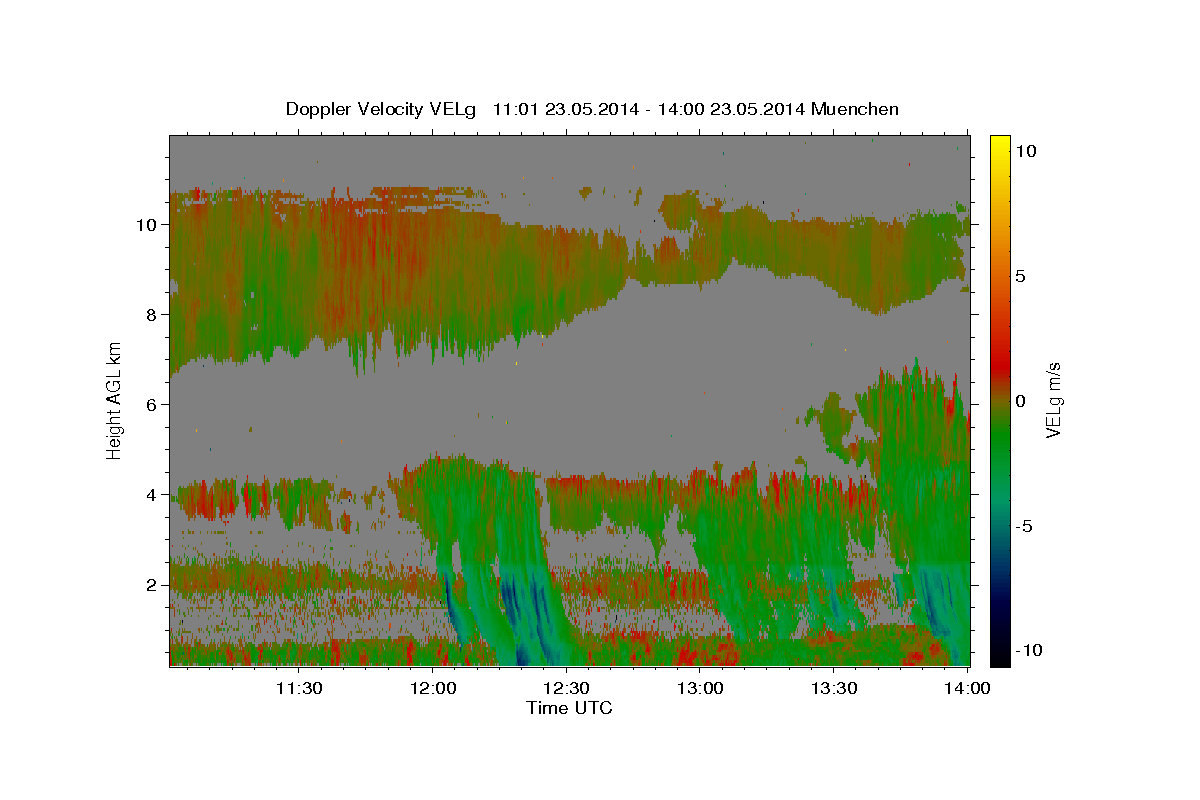Click the colorbar value 0 label
The height and width of the screenshot is (800, 1200).
click(x=1021, y=401)
